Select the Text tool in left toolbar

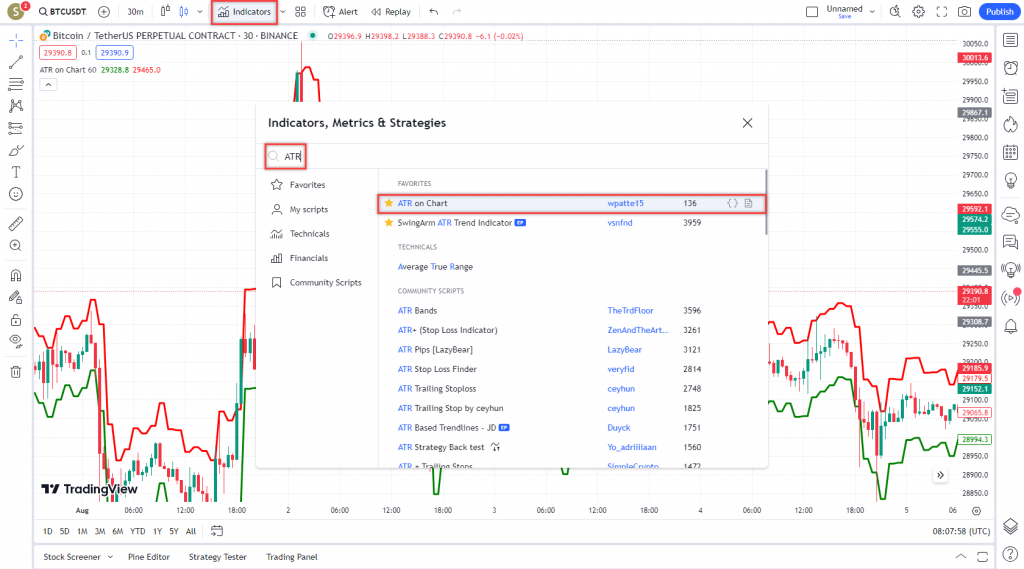point(15,172)
